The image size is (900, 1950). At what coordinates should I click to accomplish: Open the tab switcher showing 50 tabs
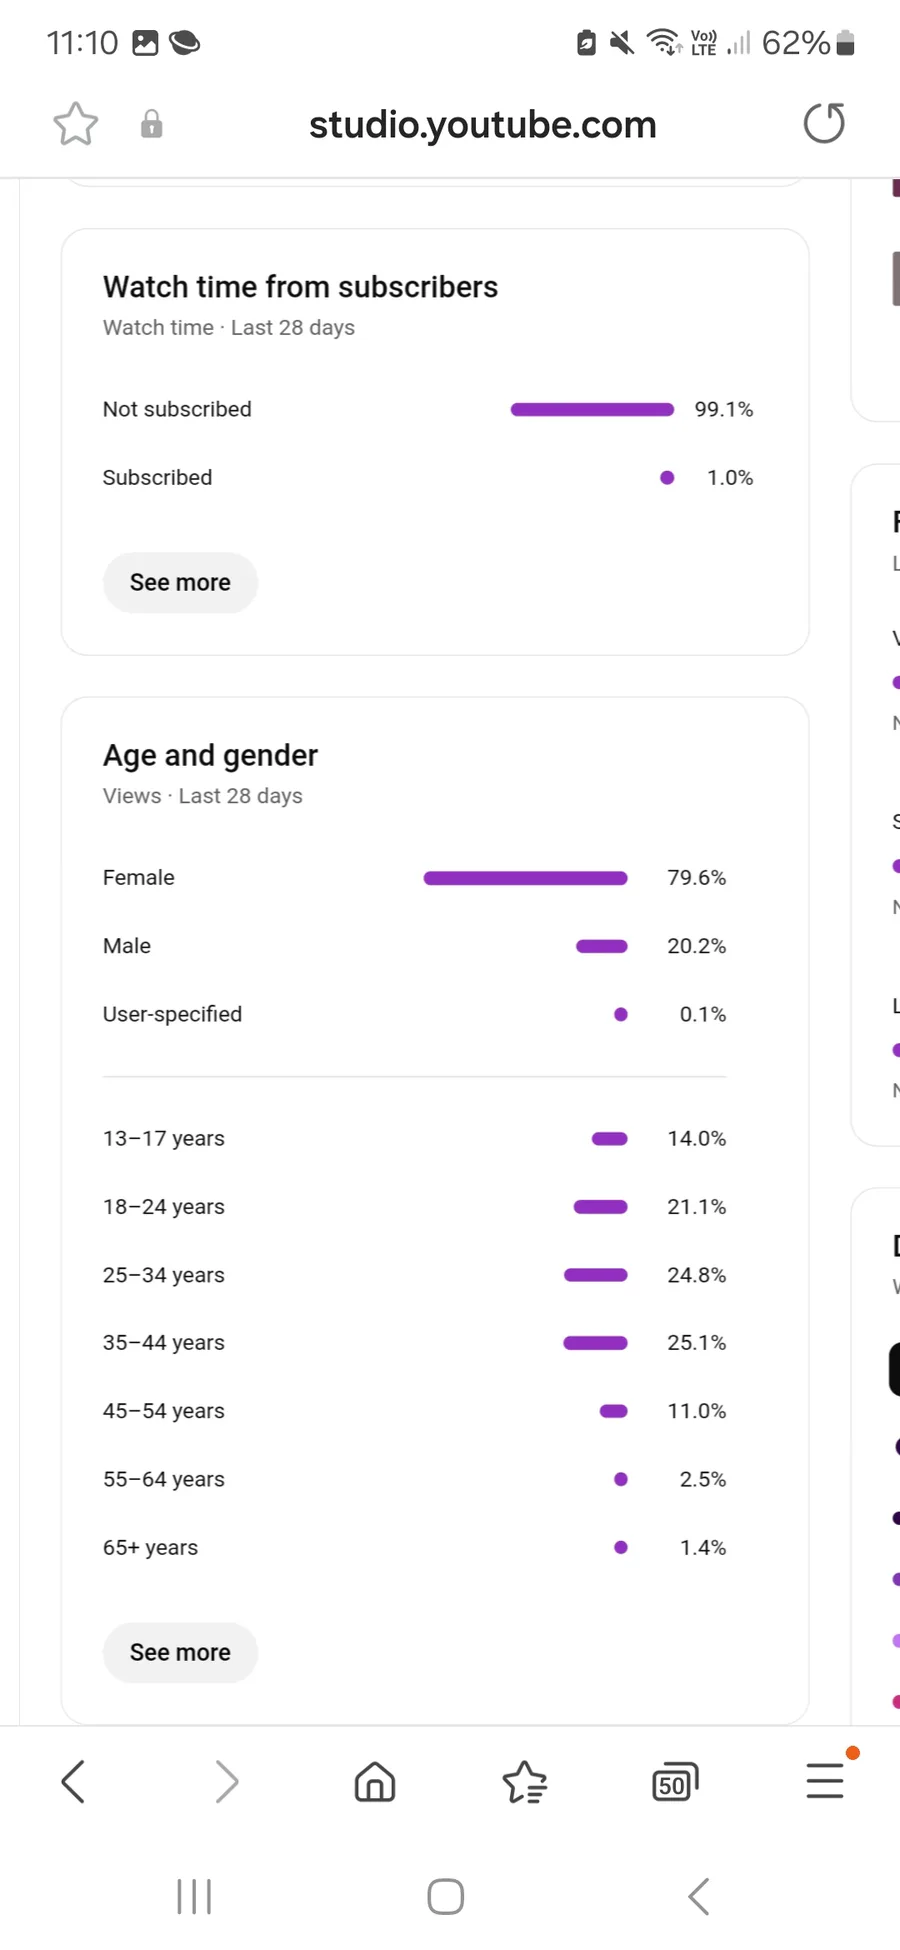674,1781
